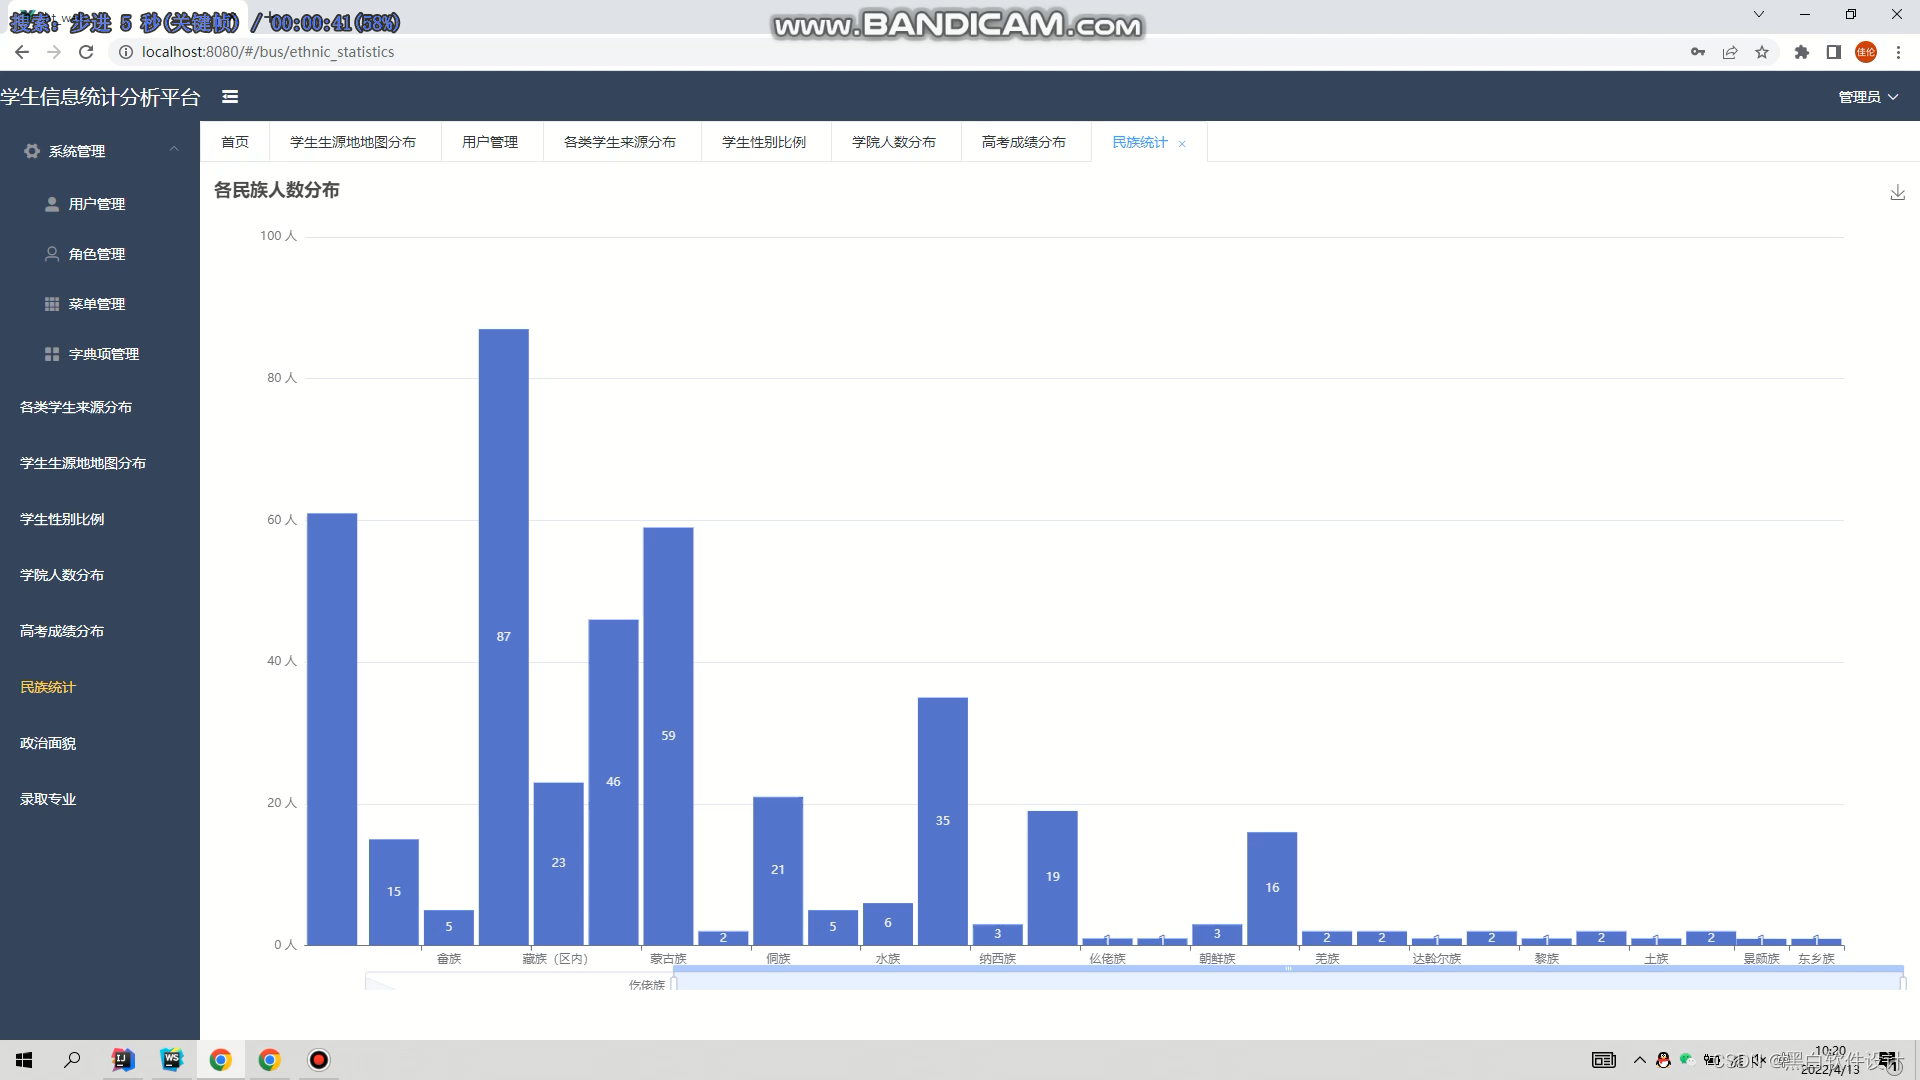This screenshot has height=1080, width=1920.
Task: Open 字典项管理 in the sidebar
Action: point(104,354)
